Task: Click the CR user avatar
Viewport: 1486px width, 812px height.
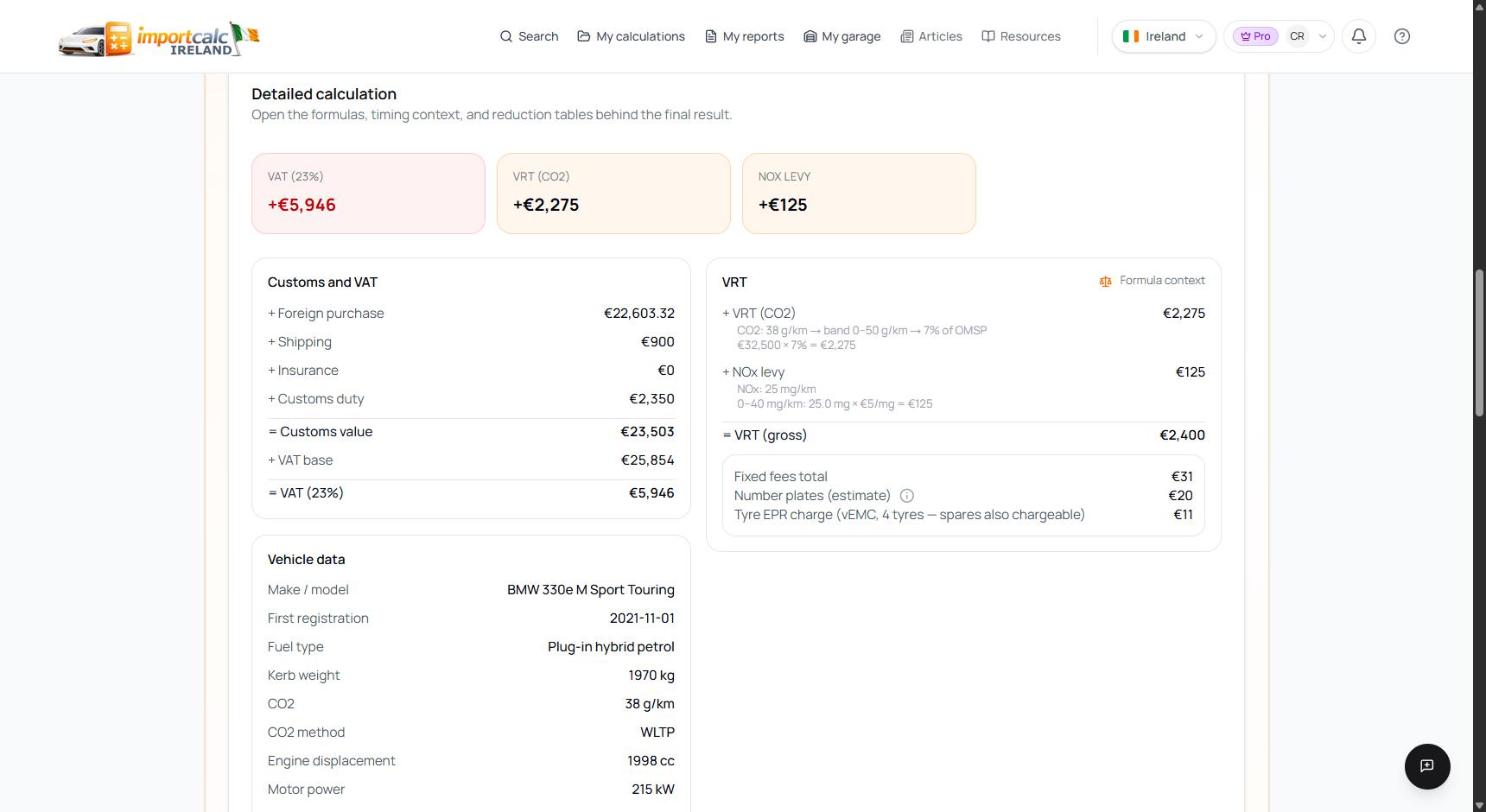Action: [x=1297, y=36]
